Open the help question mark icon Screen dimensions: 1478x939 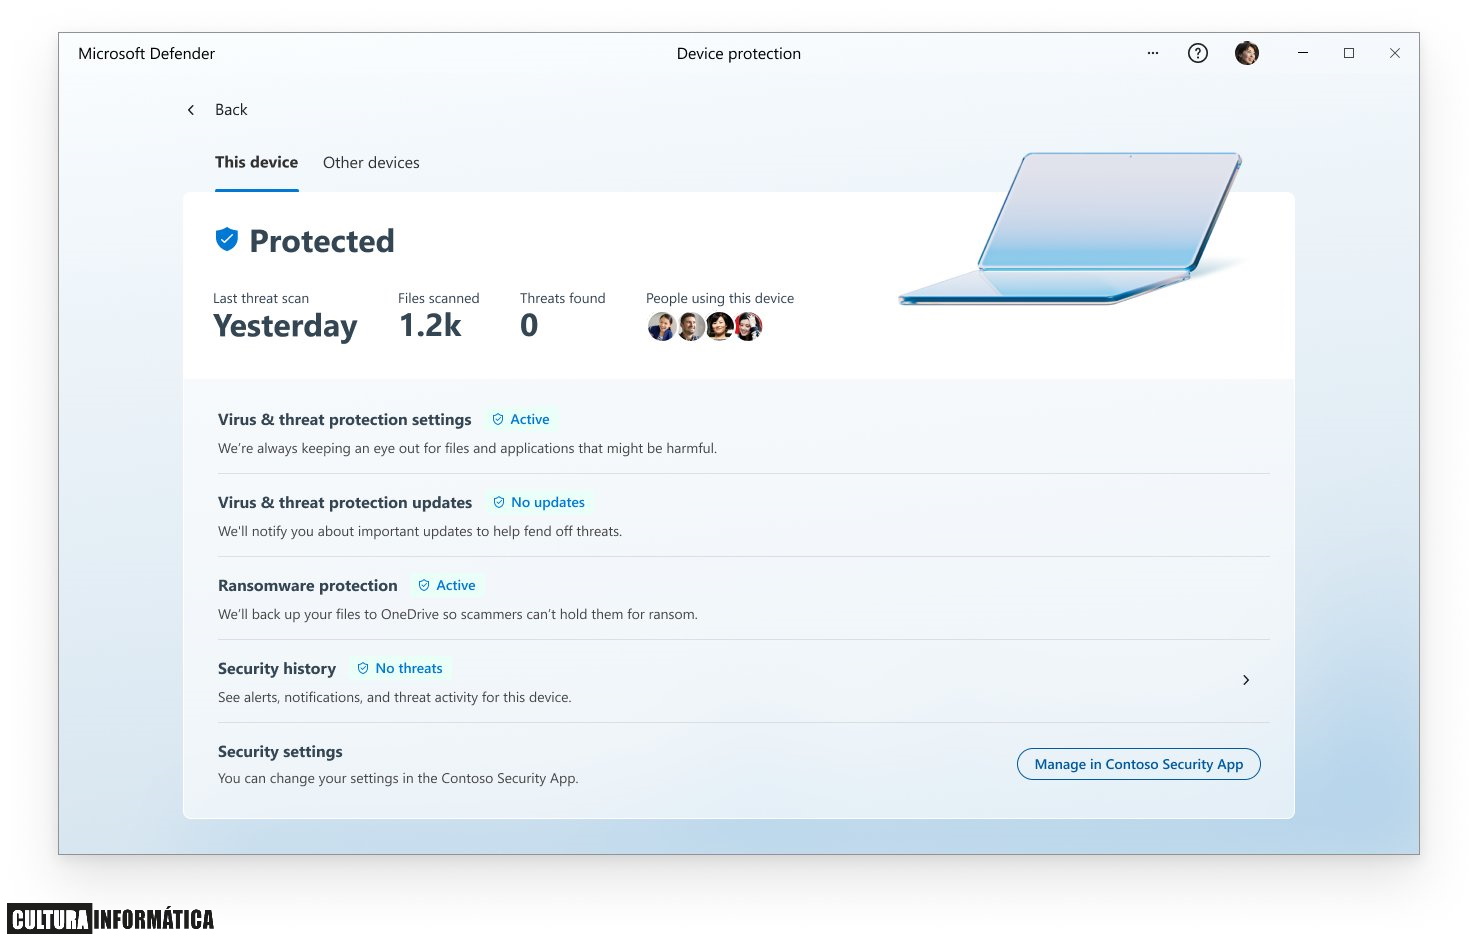[x=1198, y=53]
